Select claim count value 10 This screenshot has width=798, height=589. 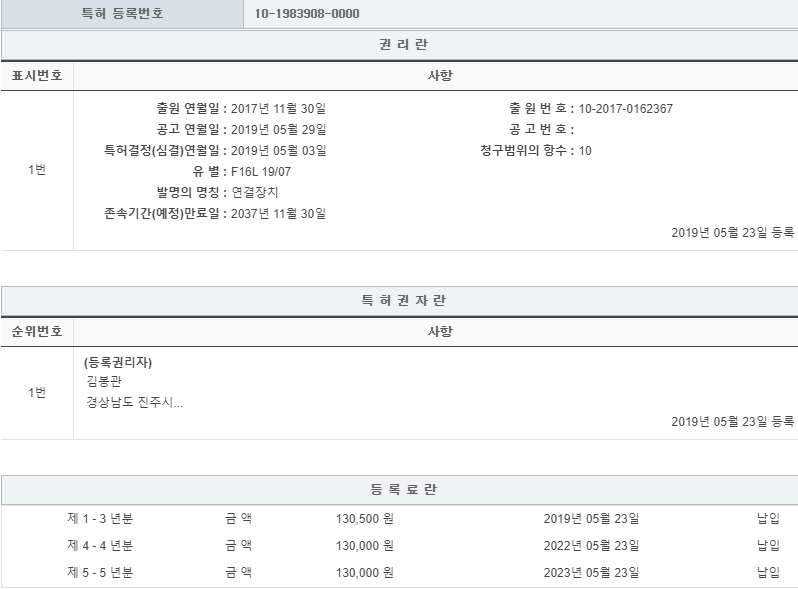click(585, 151)
